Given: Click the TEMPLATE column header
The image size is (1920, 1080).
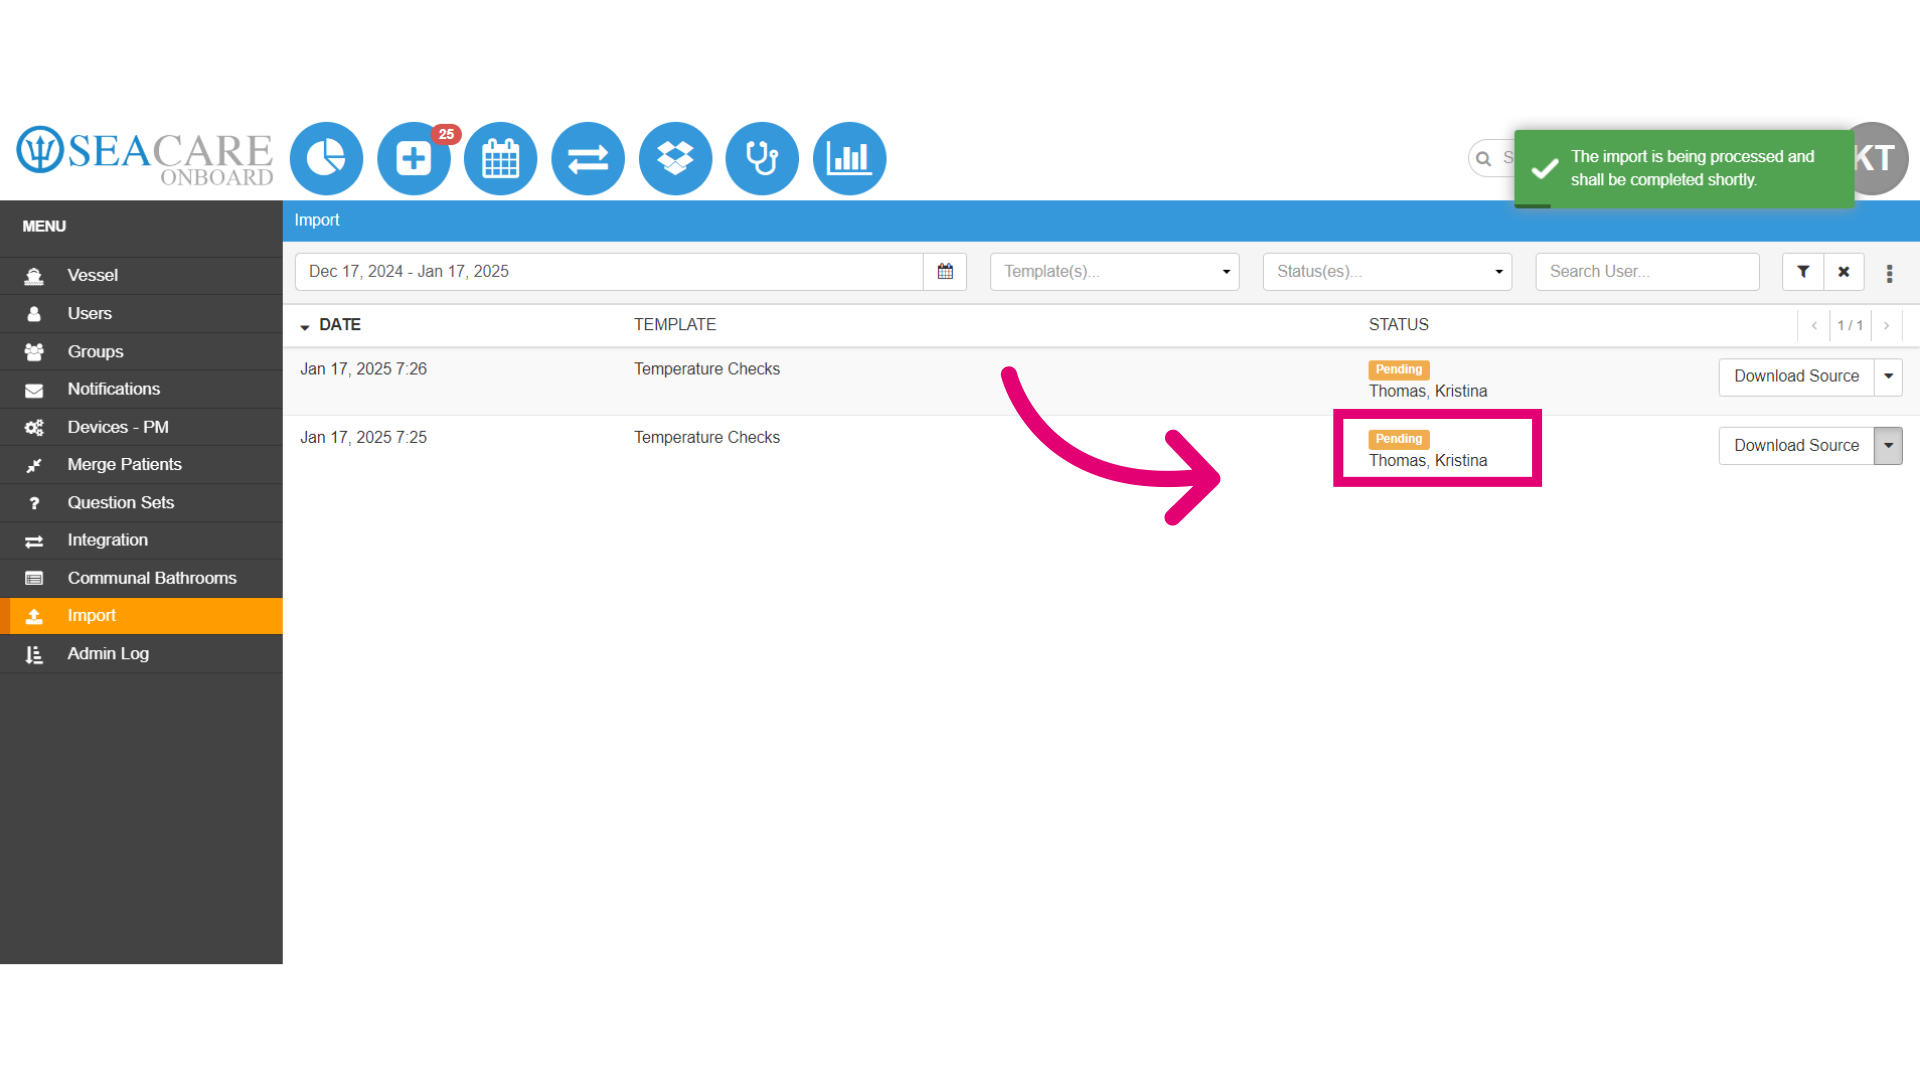Looking at the screenshot, I should [675, 325].
